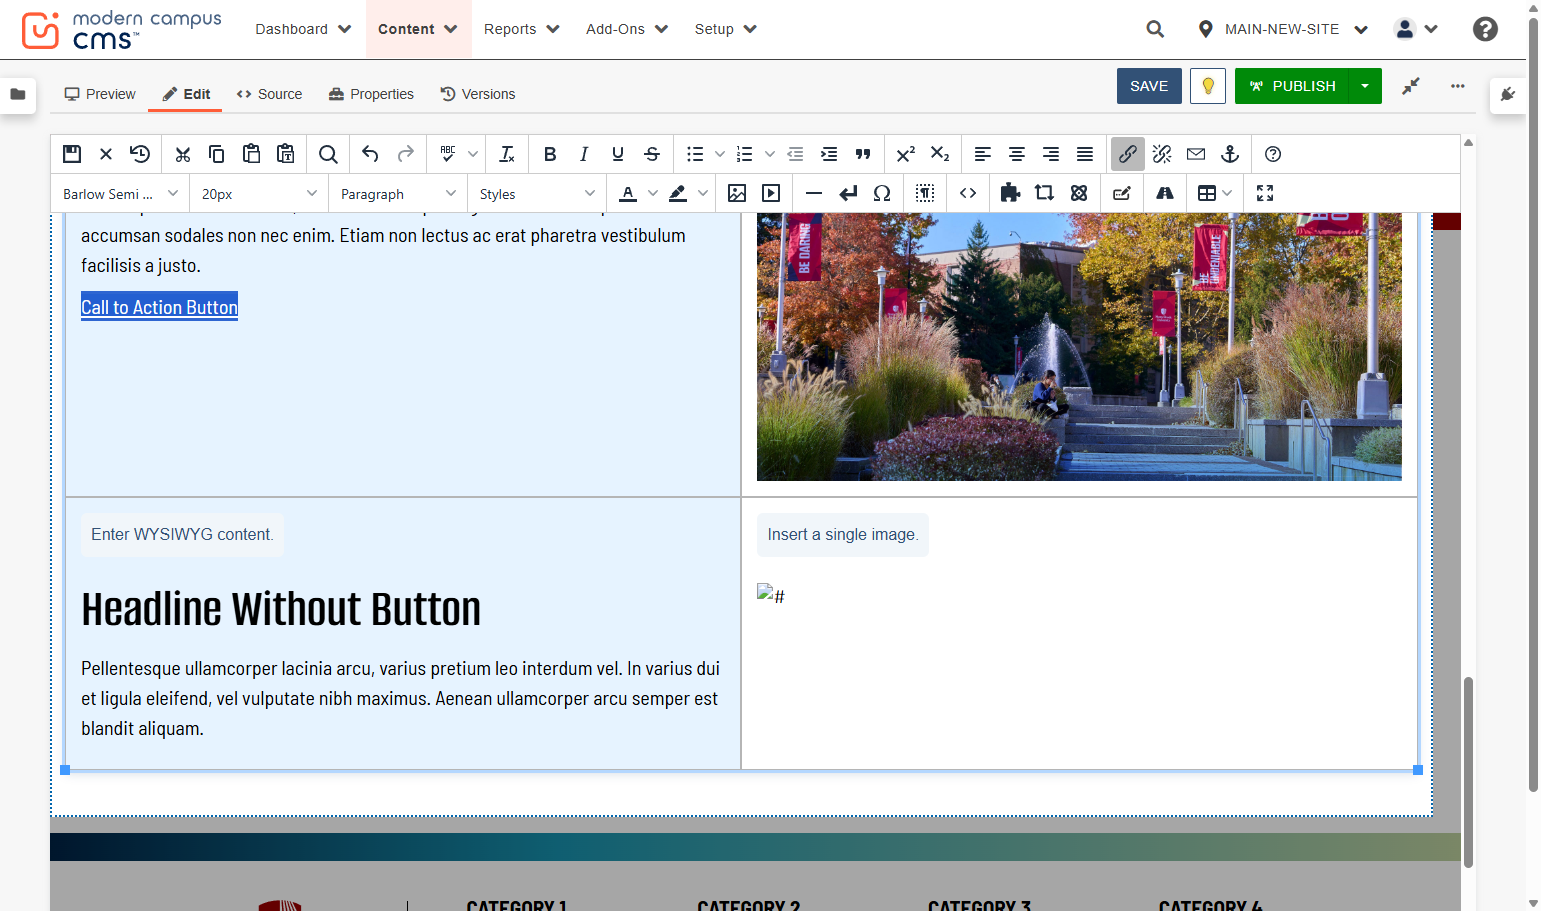Open the Styles dropdown
The height and width of the screenshot is (911, 1541).
point(537,193)
